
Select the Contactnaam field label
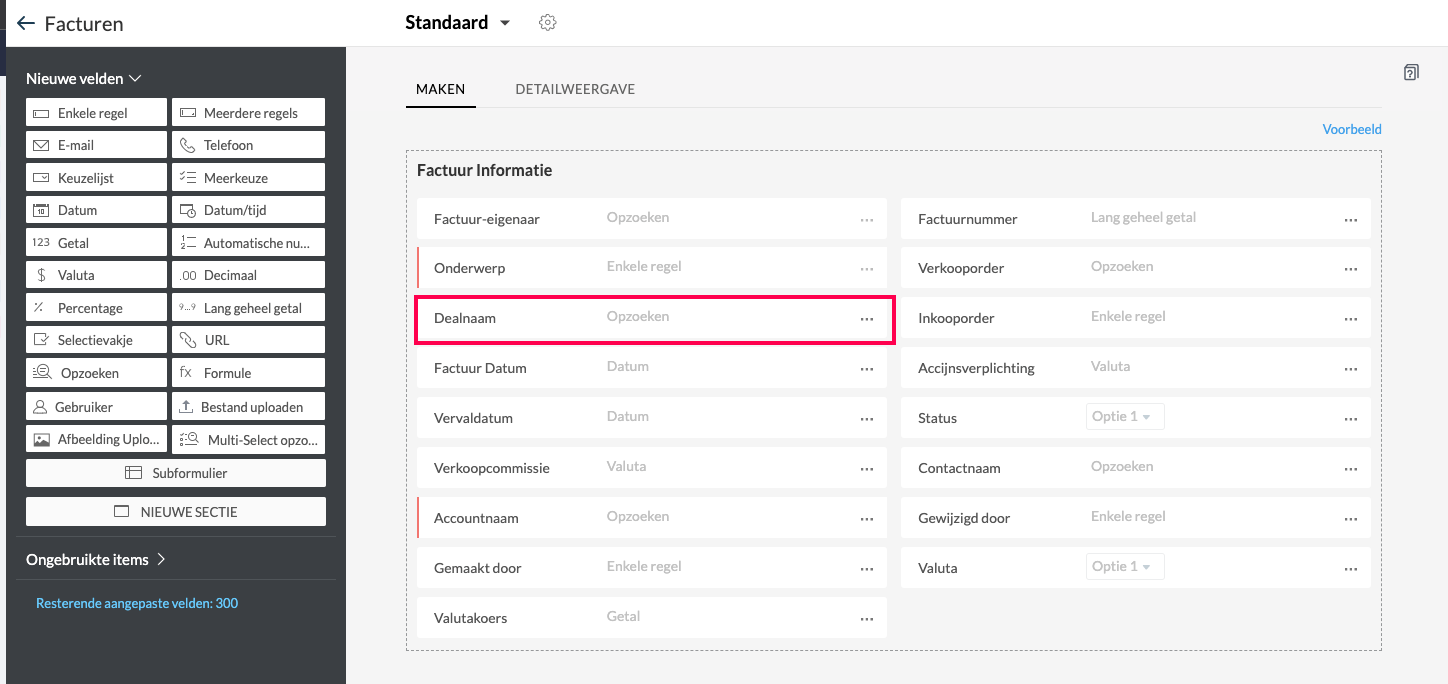tap(959, 468)
